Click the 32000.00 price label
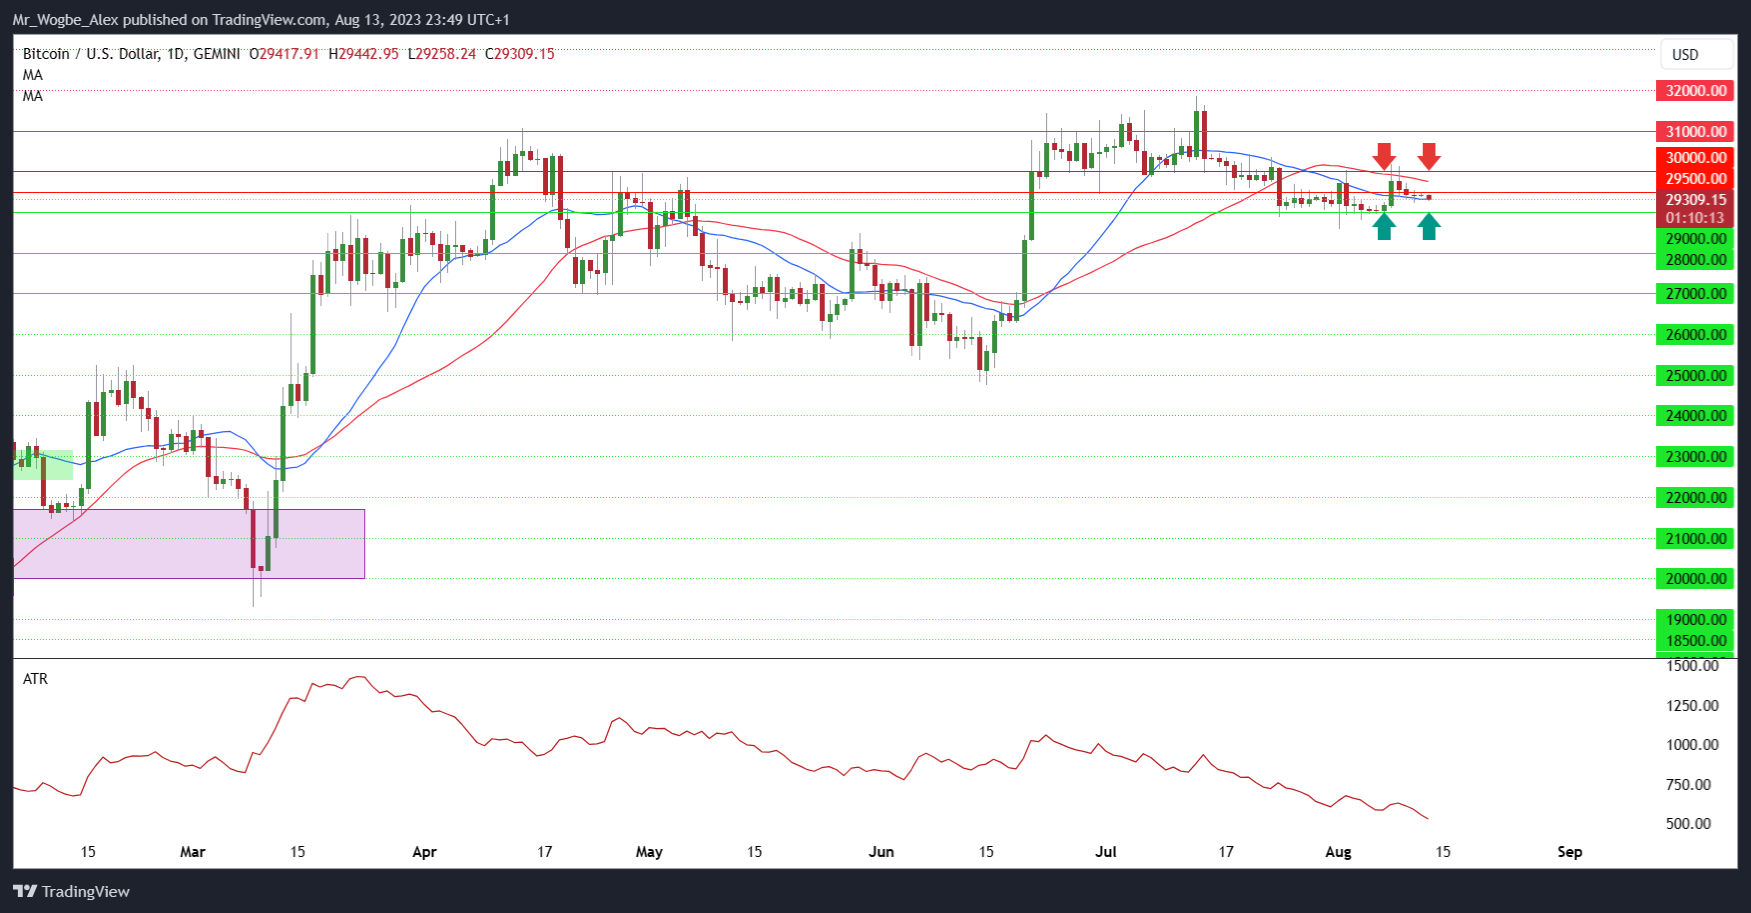The height and width of the screenshot is (913, 1751). [x=1695, y=91]
